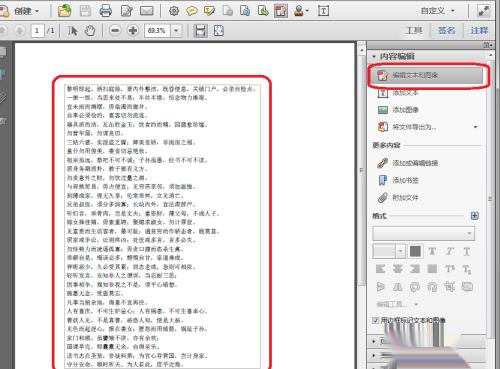This screenshot has height=369, width=500.
Task: Open the stamp tool dropdown arrow
Action: pos(307,11)
